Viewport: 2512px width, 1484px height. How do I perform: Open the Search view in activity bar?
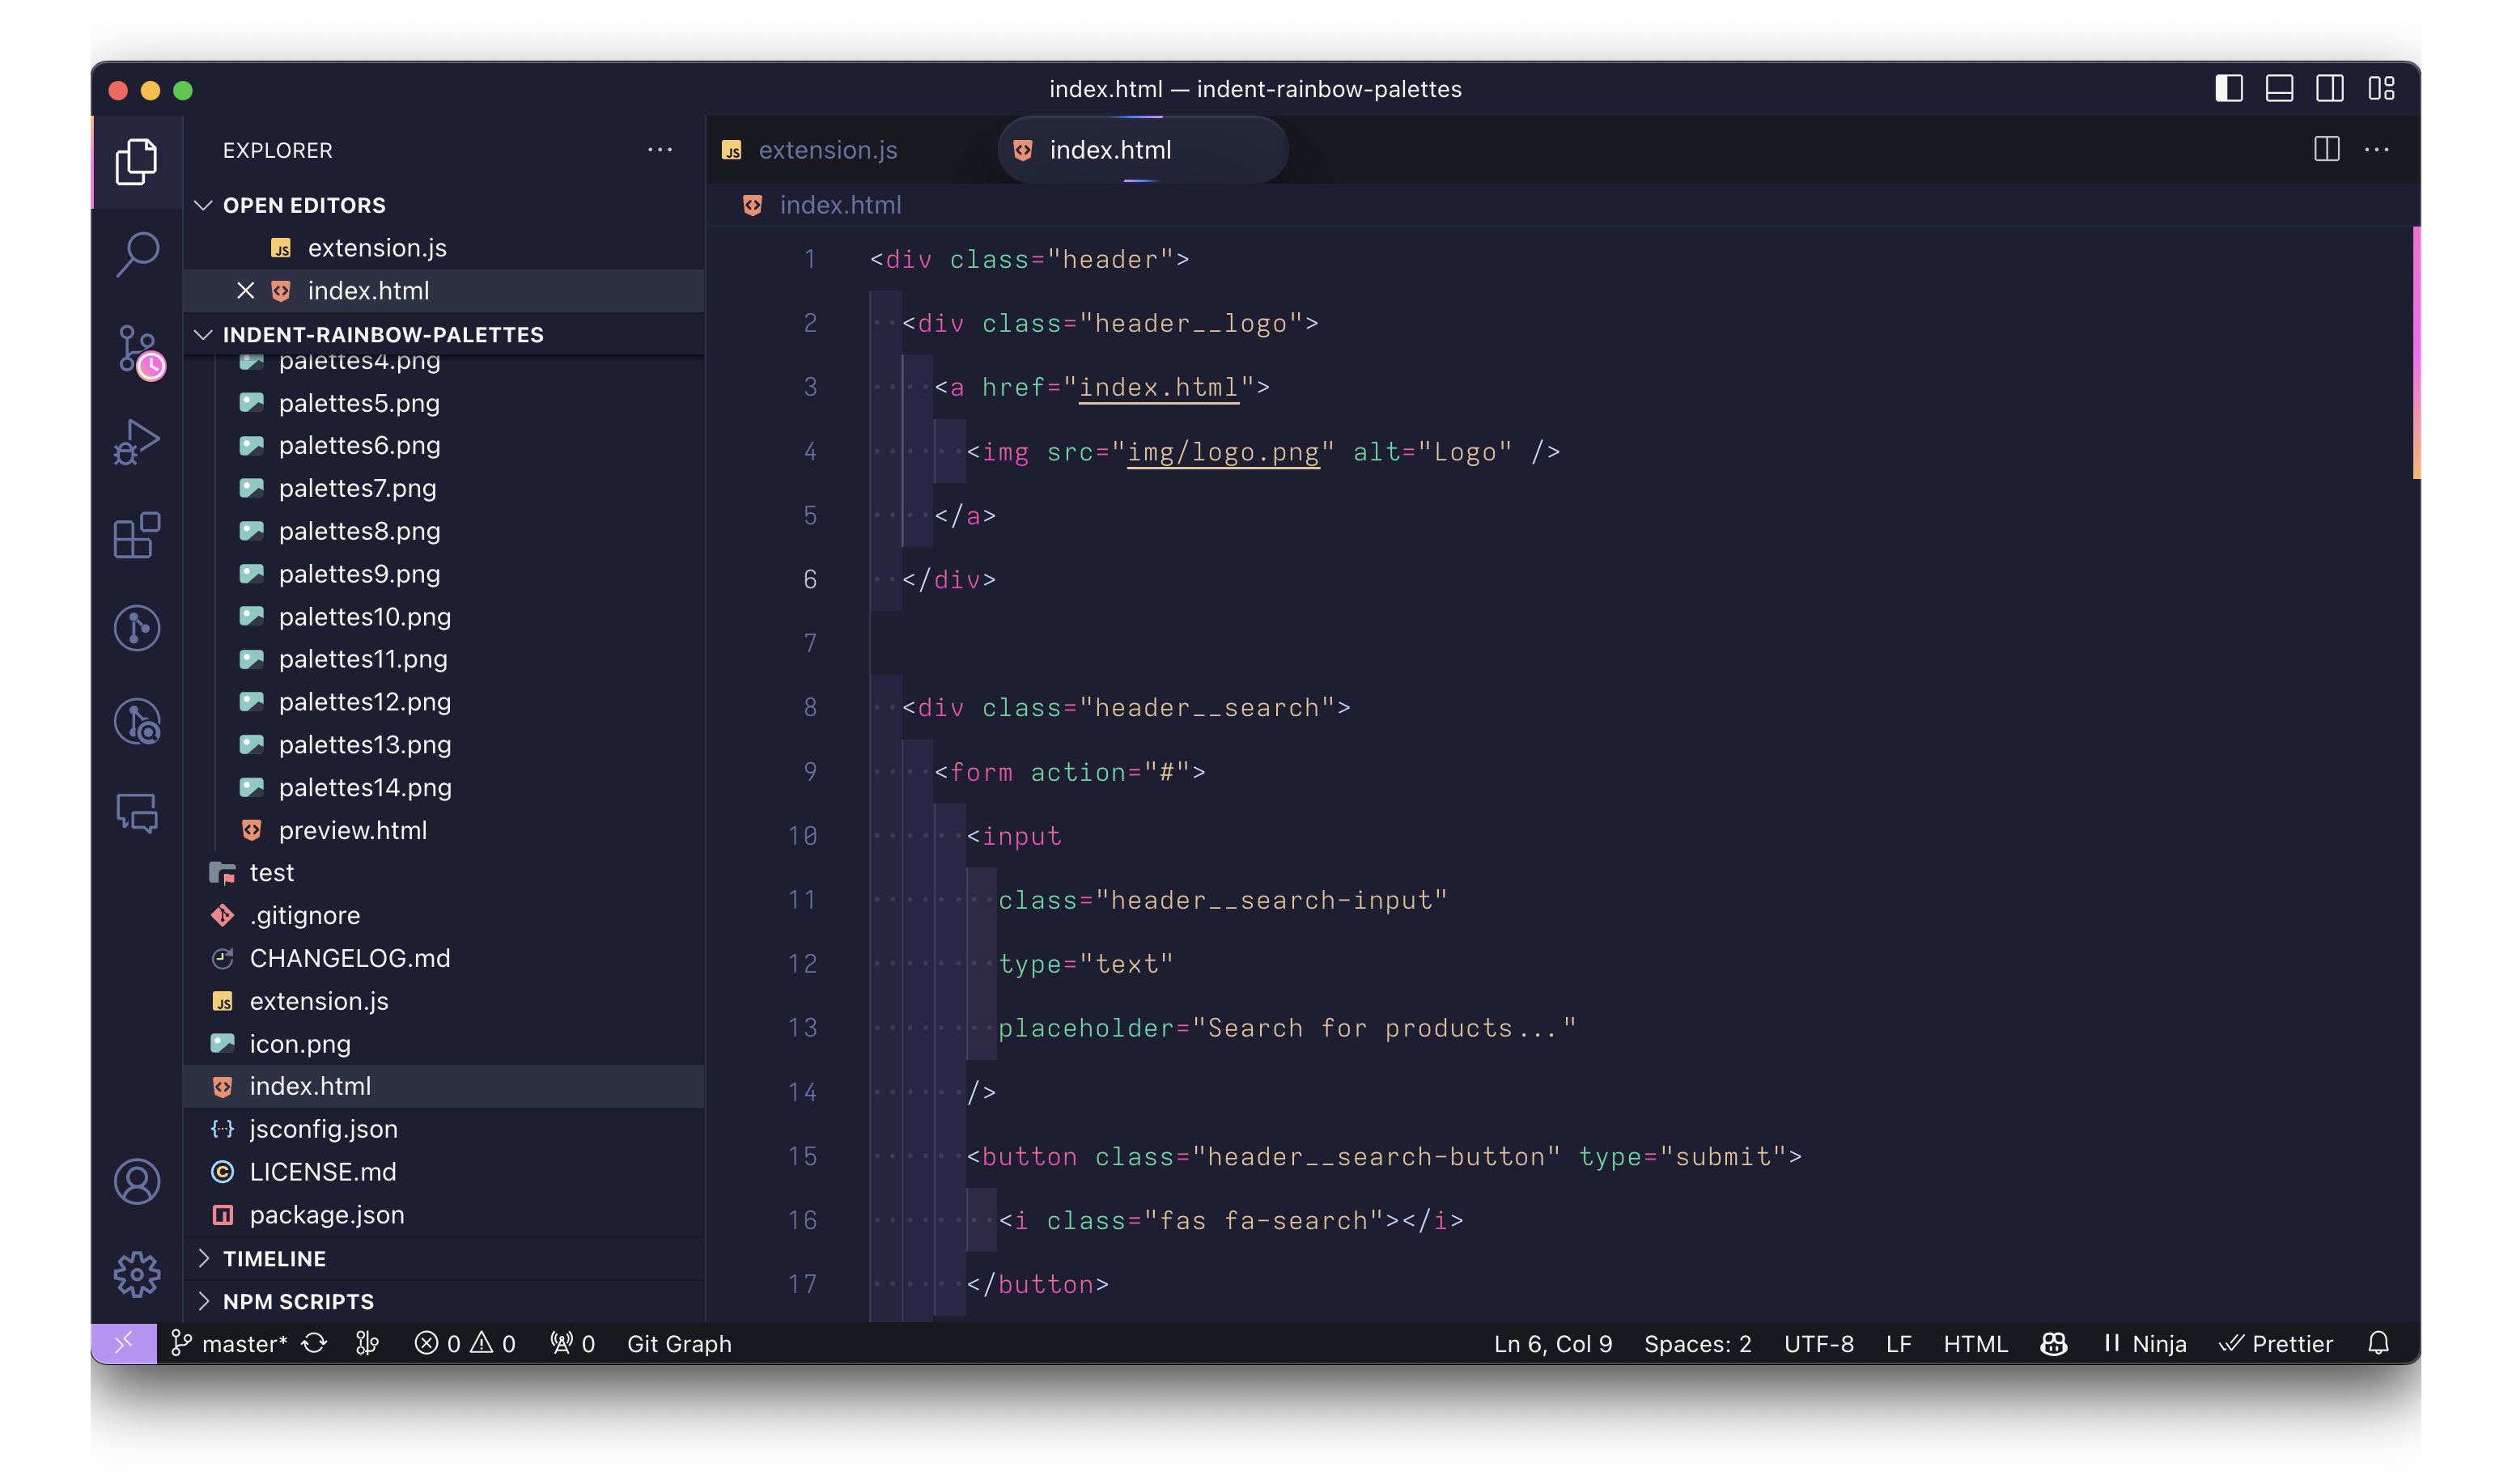[x=137, y=254]
